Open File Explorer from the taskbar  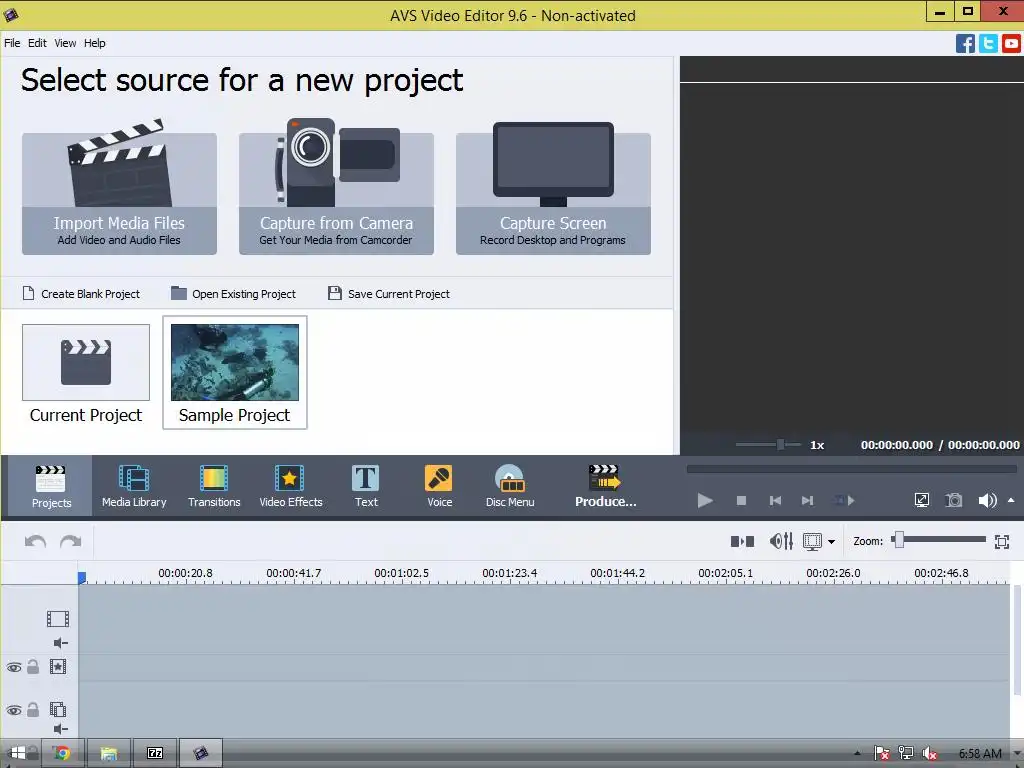[108, 754]
